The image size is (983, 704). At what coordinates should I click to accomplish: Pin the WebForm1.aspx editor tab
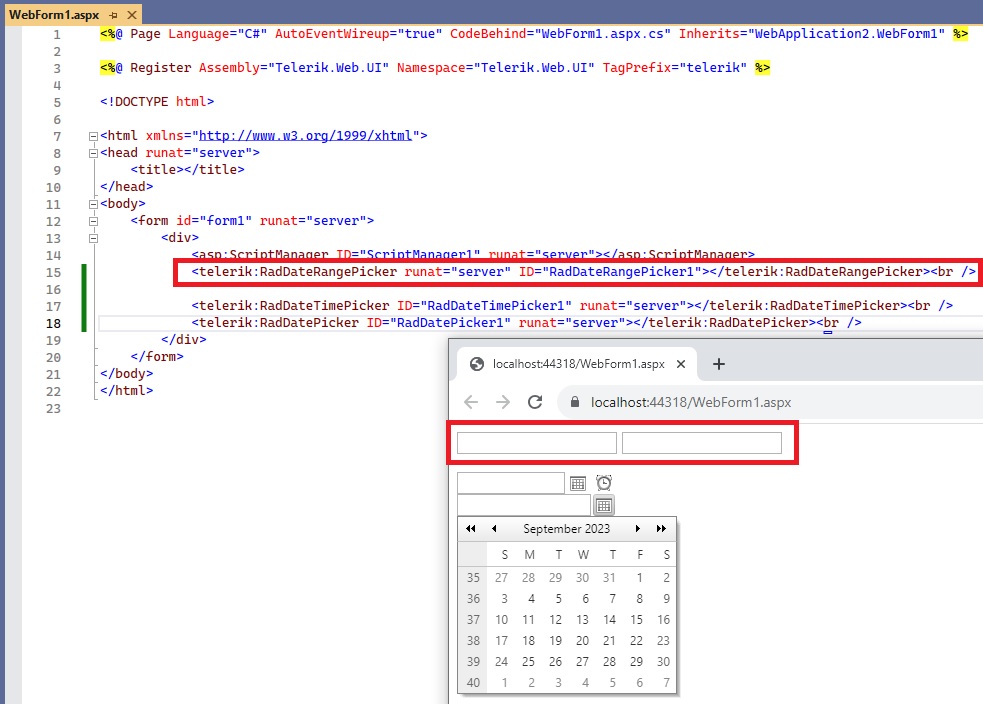tap(113, 16)
